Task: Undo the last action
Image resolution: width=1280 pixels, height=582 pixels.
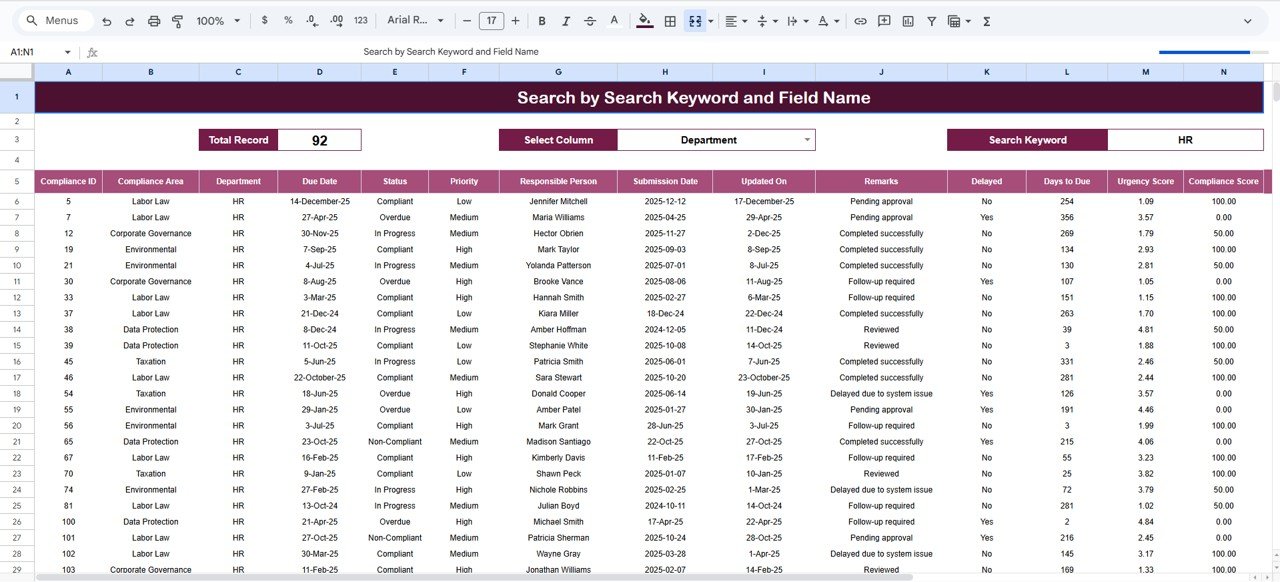Action: point(106,20)
